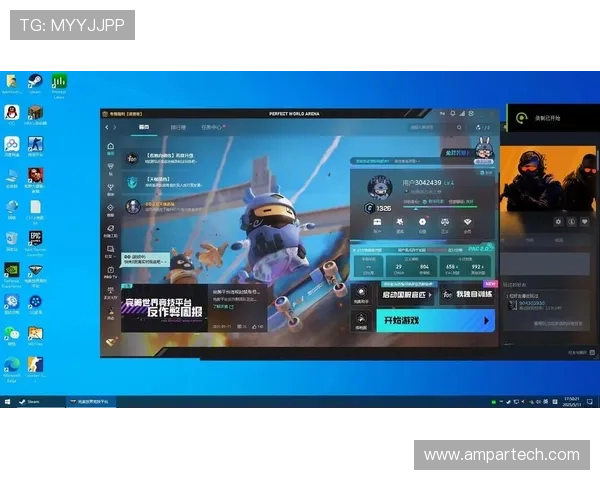Click the rank progress bar under the username

pos(440,207)
